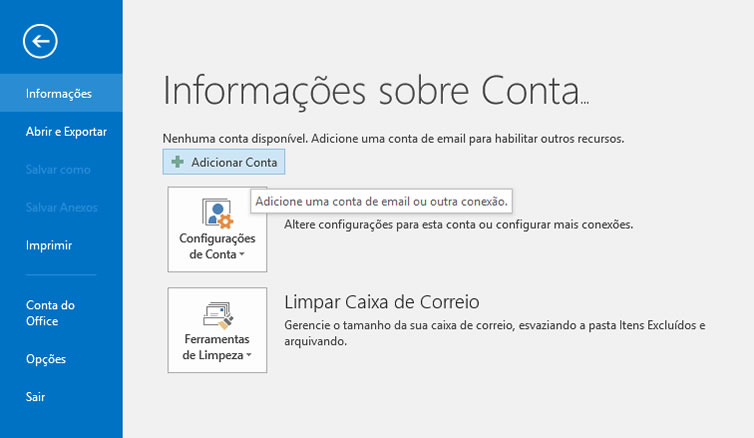The image size is (754, 438).
Task: Click the Limpar Caixa de Correio heading
Action: [x=382, y=302]
